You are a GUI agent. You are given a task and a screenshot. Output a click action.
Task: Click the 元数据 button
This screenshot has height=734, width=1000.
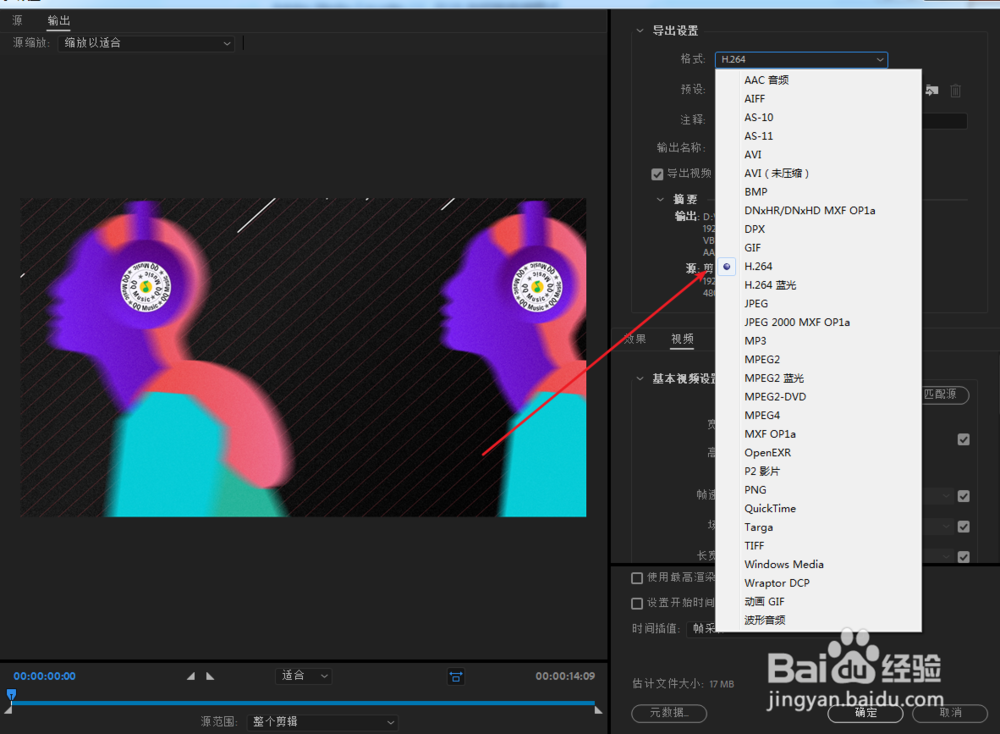pos(669,713)
